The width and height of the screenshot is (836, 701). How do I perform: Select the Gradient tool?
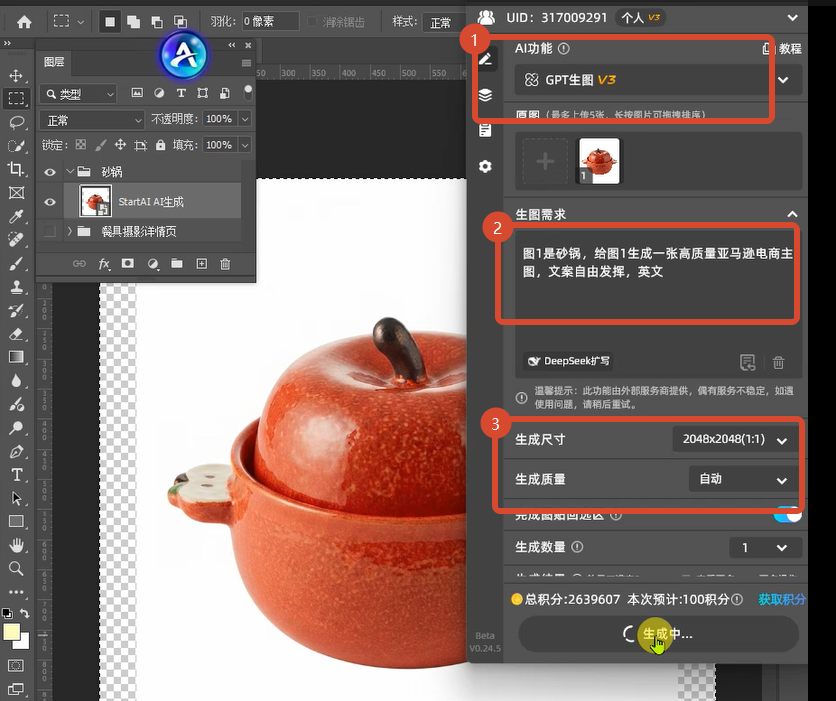pos(16,357)
